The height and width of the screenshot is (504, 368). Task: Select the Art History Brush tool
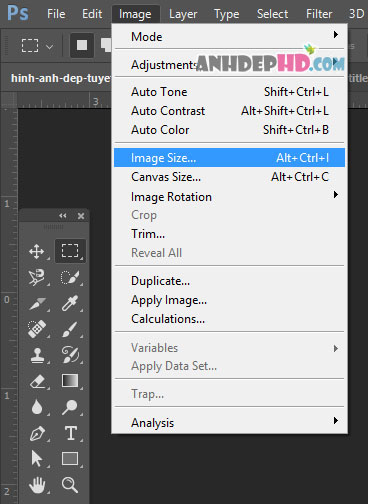tap(70, 355)
